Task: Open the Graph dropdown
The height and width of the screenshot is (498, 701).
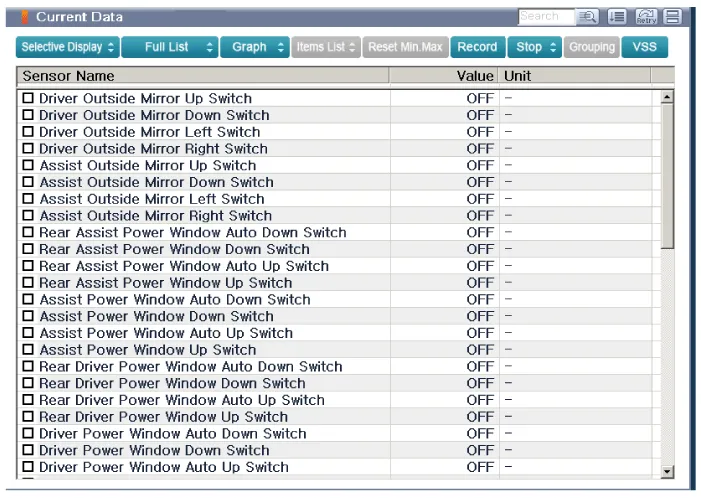Action: (256, 47)
